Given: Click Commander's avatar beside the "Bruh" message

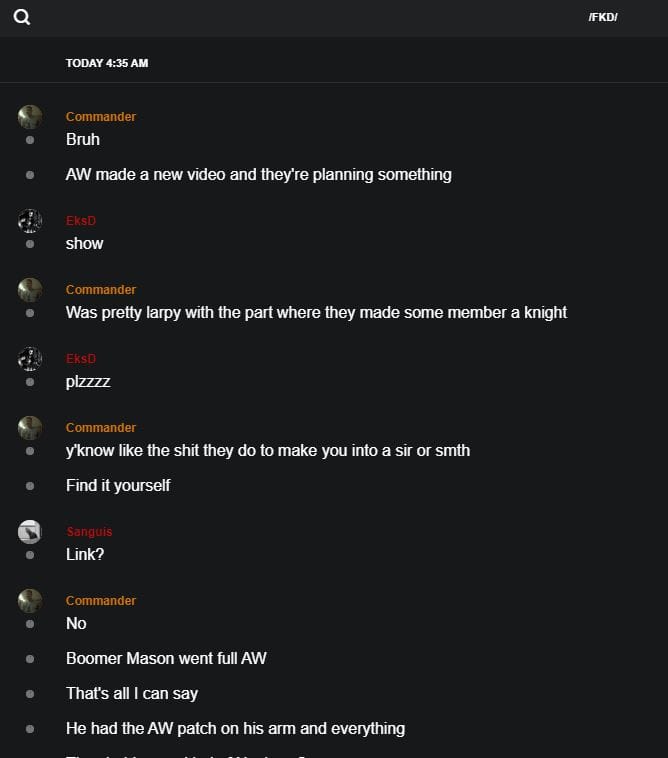Looking at the screenshot, I should 30,117.
